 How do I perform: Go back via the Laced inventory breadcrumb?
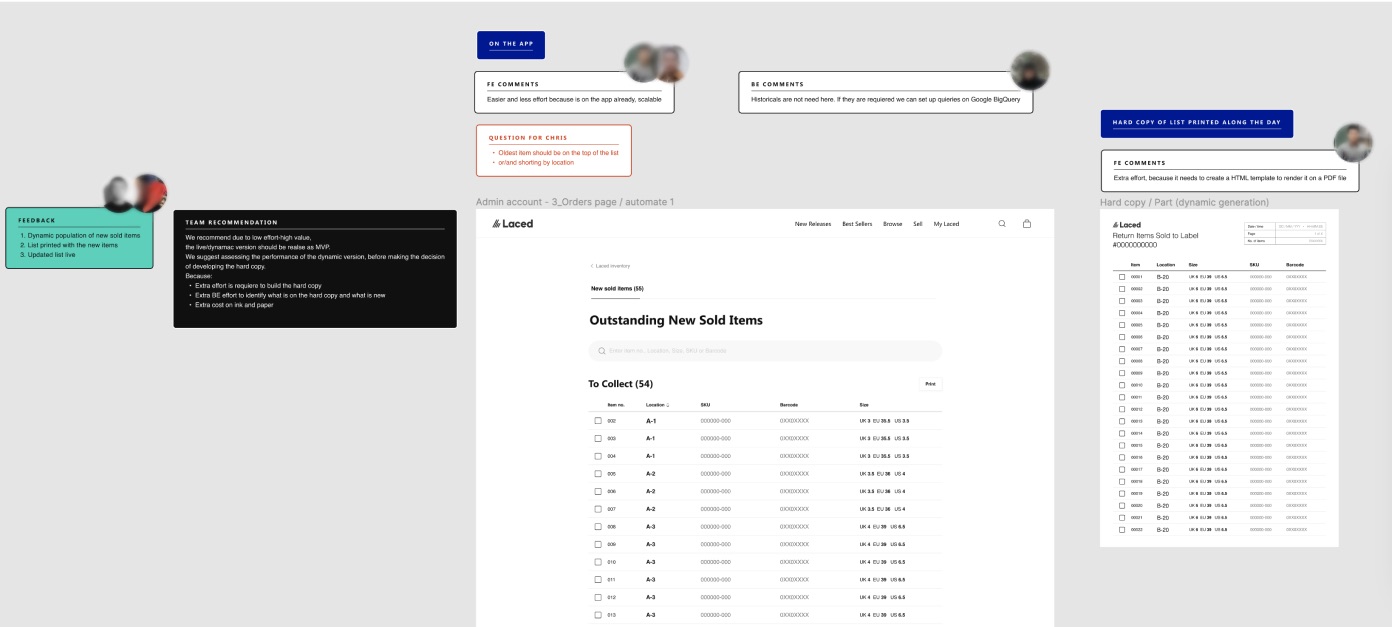coord(610,266)
